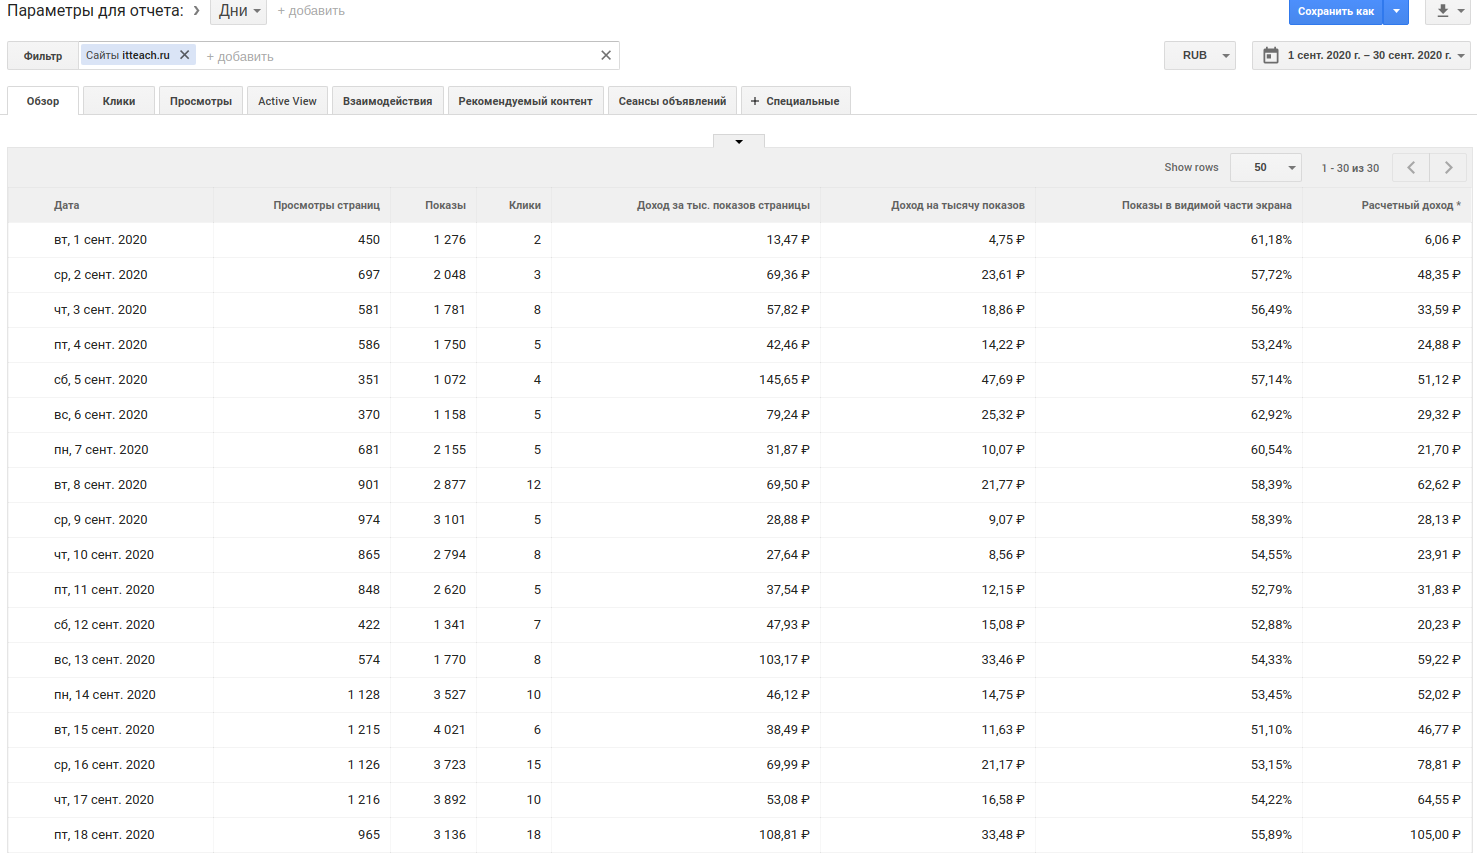Select the date пт, 18 сент. 2020
Image resolution: width=1477 pixels, height=853 pixels.
click(104, 835)
